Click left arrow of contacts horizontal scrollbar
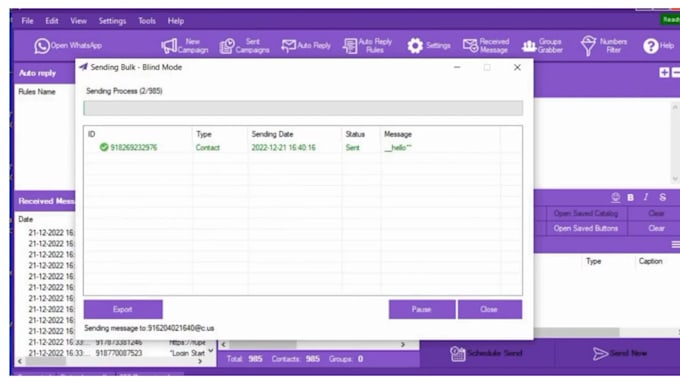The height and width of the screenshot is (383, 680). 223,345
